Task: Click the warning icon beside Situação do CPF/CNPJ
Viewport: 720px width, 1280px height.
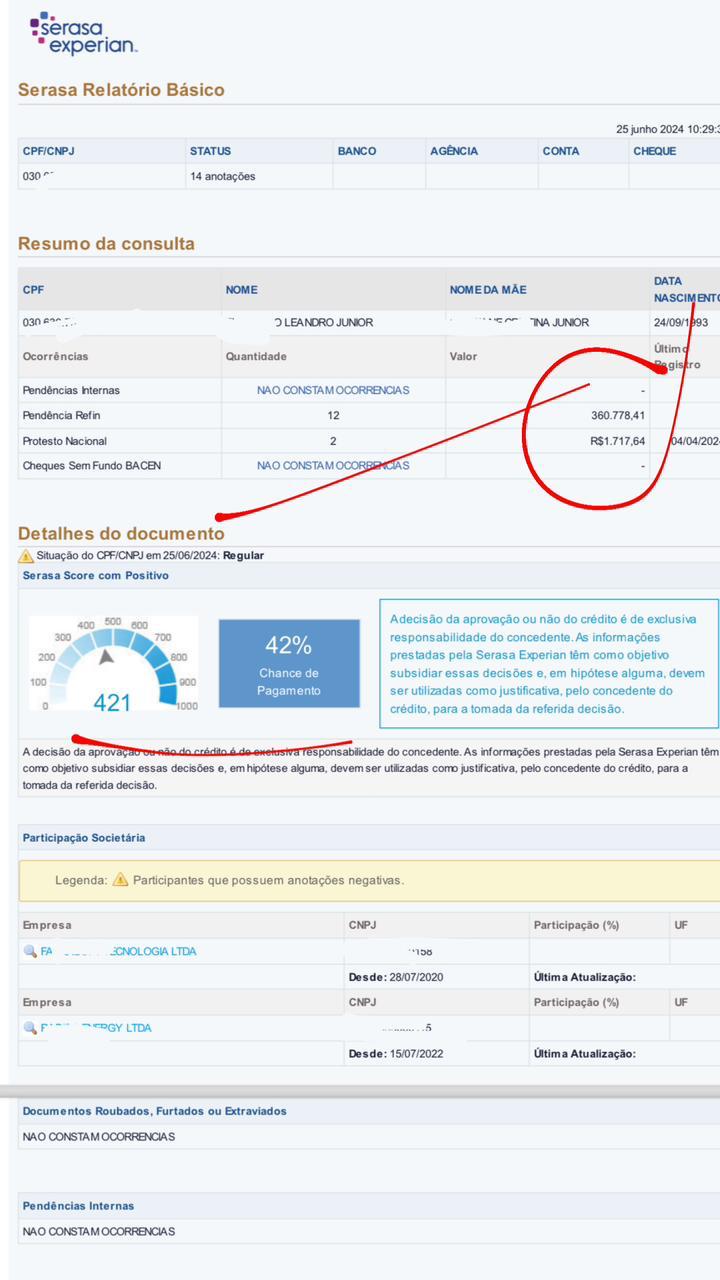Action: [26, 556]
